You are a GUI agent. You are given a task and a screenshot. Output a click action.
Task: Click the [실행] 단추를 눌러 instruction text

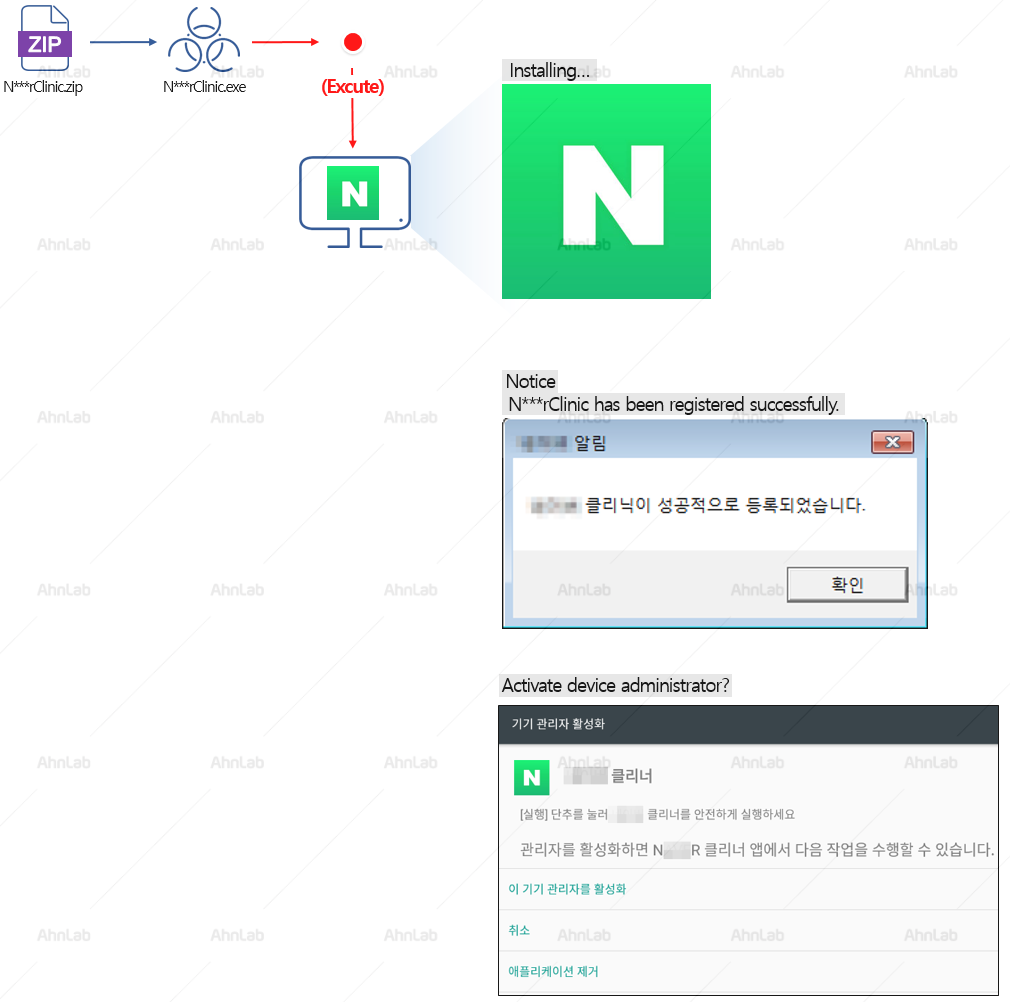pyautogui.click(x=657, y=815)
